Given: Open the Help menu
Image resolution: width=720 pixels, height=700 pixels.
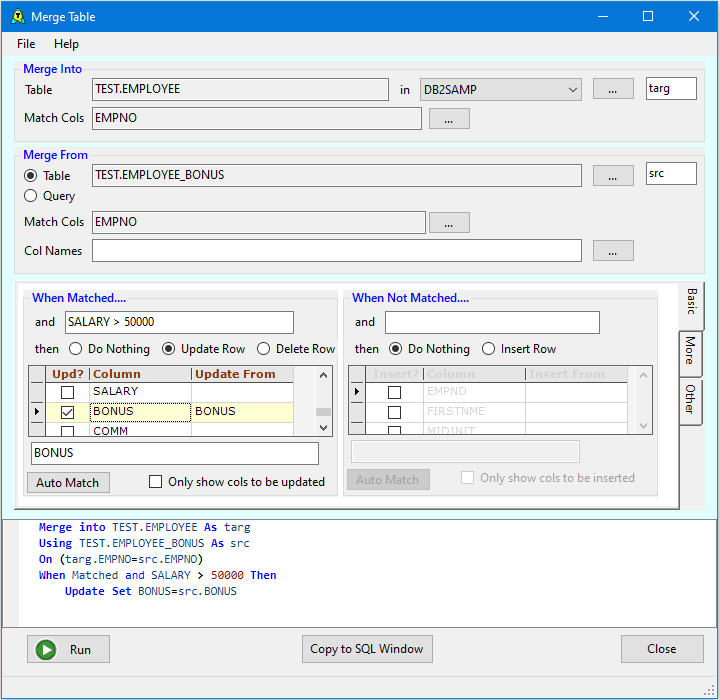Looking at the screenshot, I should coord(66,44).
